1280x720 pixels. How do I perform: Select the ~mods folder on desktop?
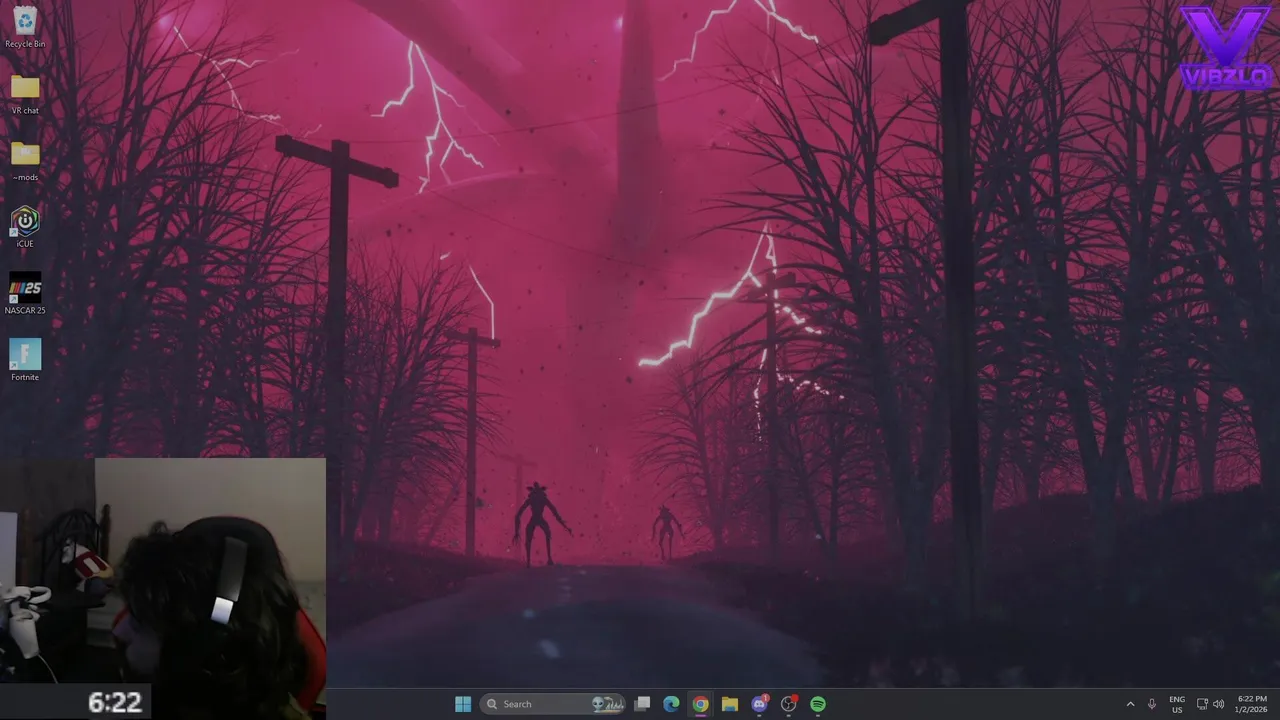pyautogui.click(x=25, y=161)
